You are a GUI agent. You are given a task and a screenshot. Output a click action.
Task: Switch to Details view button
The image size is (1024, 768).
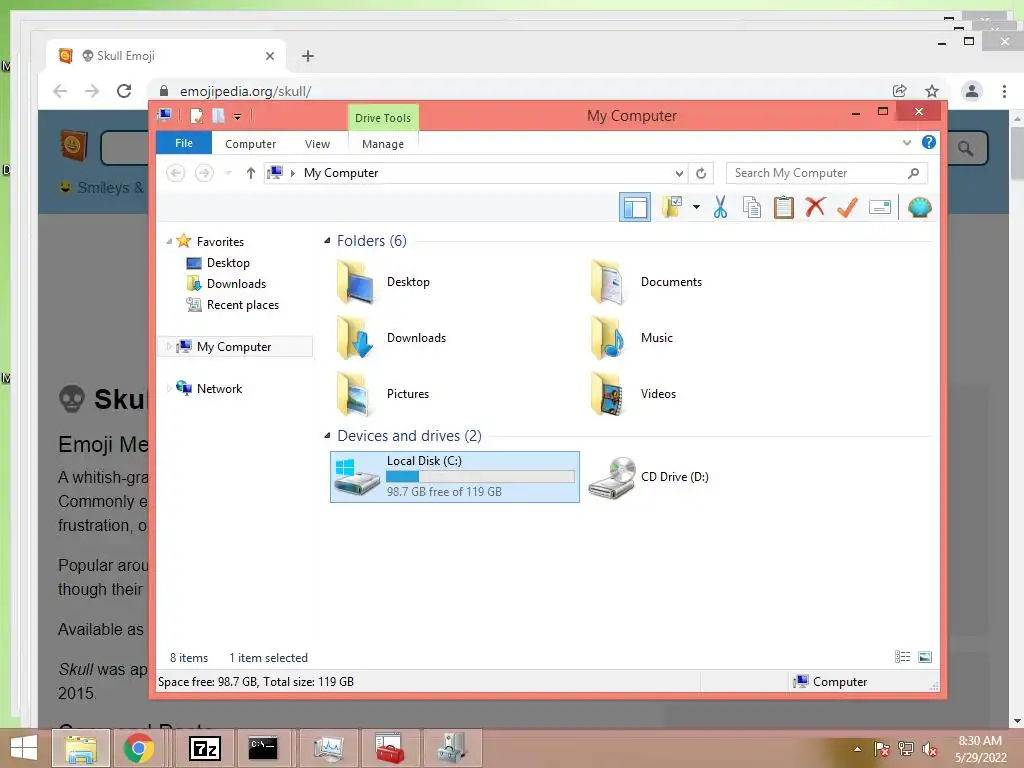point(903,657)
